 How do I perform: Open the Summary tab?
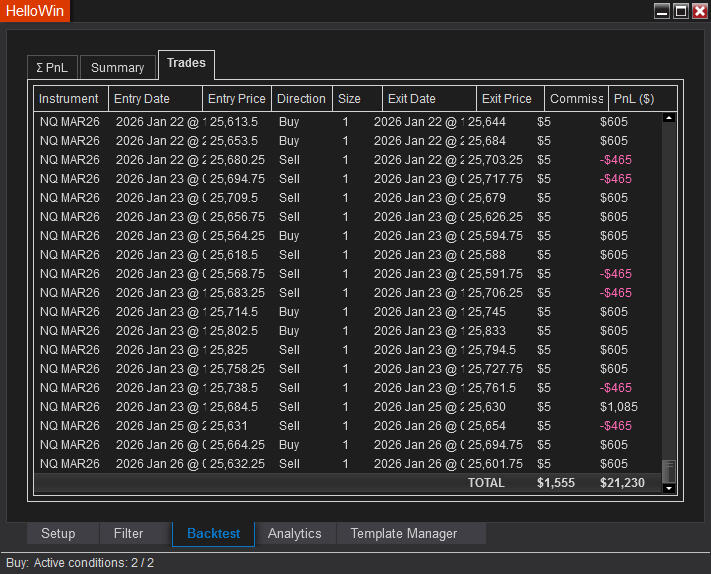117,67
